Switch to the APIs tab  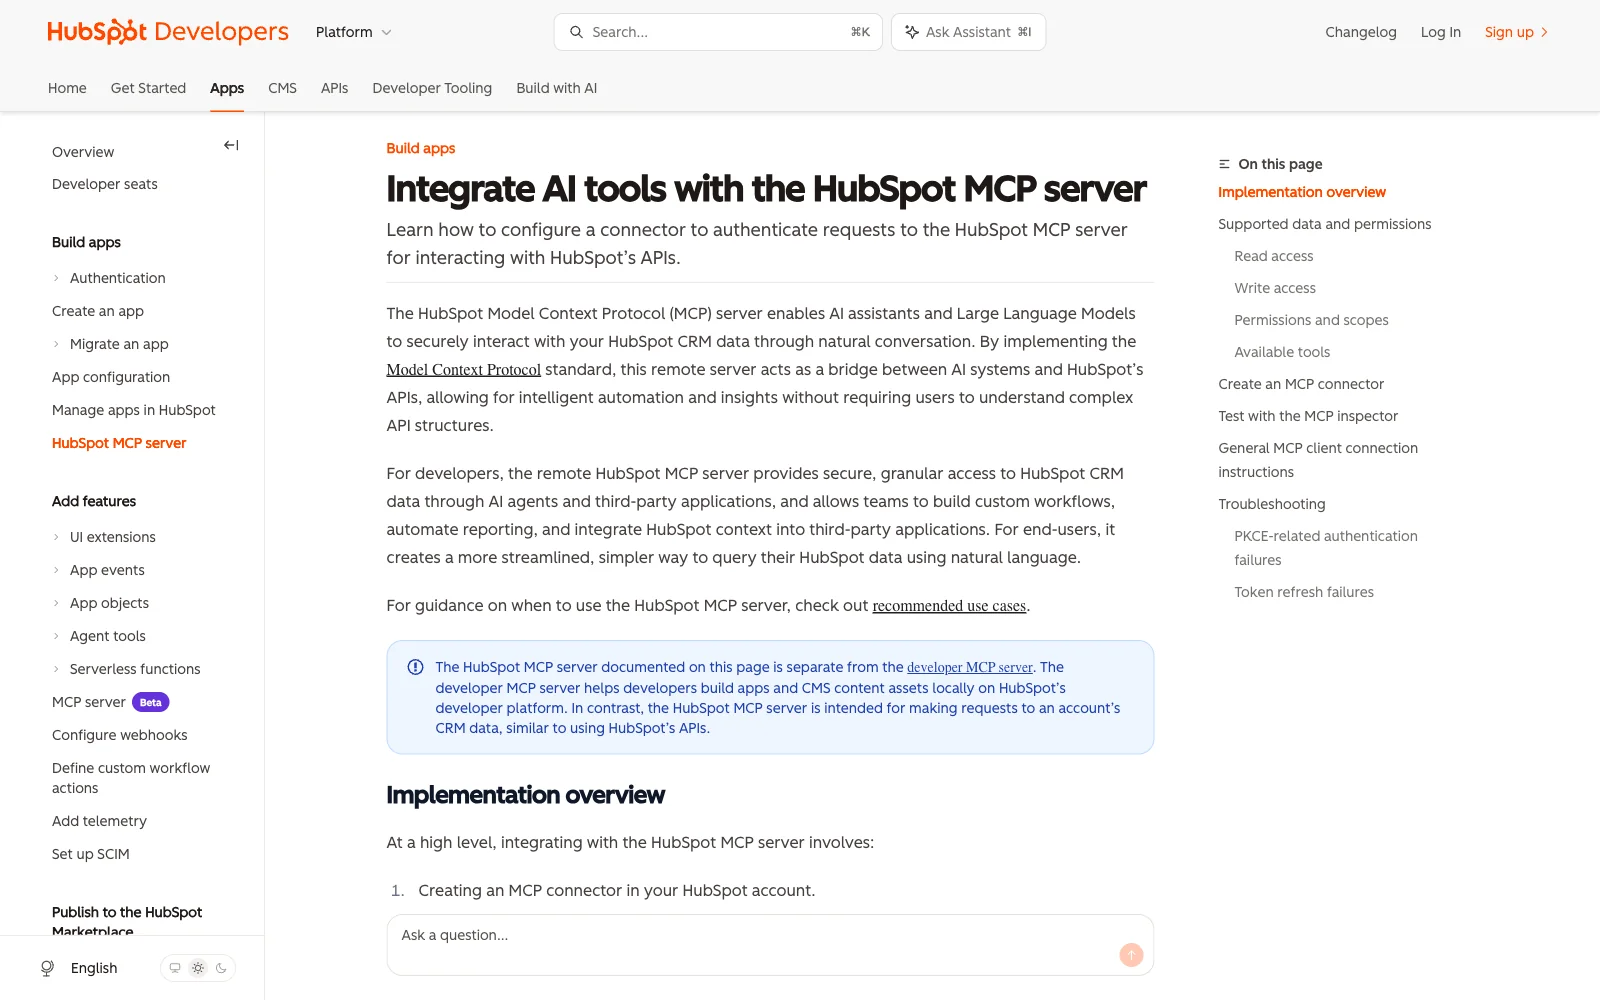coord(334,88)
